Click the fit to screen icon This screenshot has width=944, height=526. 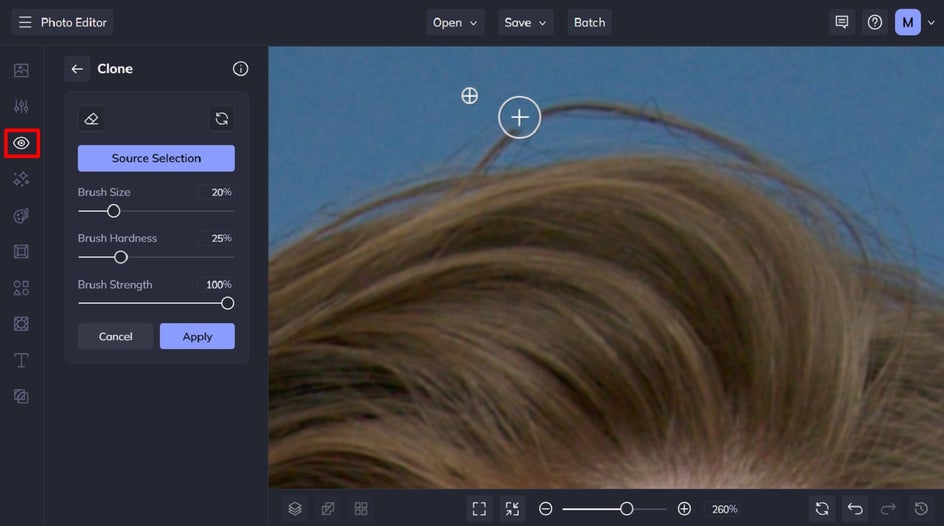[x=479, y=509]
